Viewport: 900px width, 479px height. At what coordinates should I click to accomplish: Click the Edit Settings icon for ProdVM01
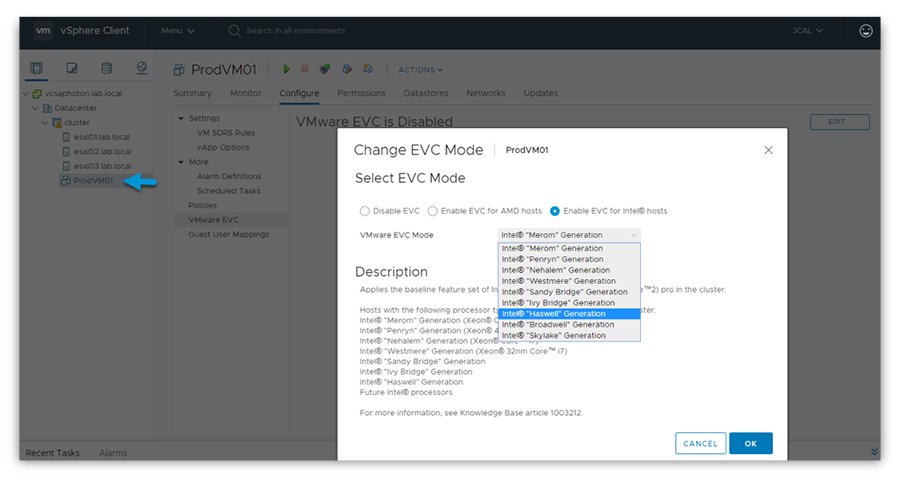[347, 69]
